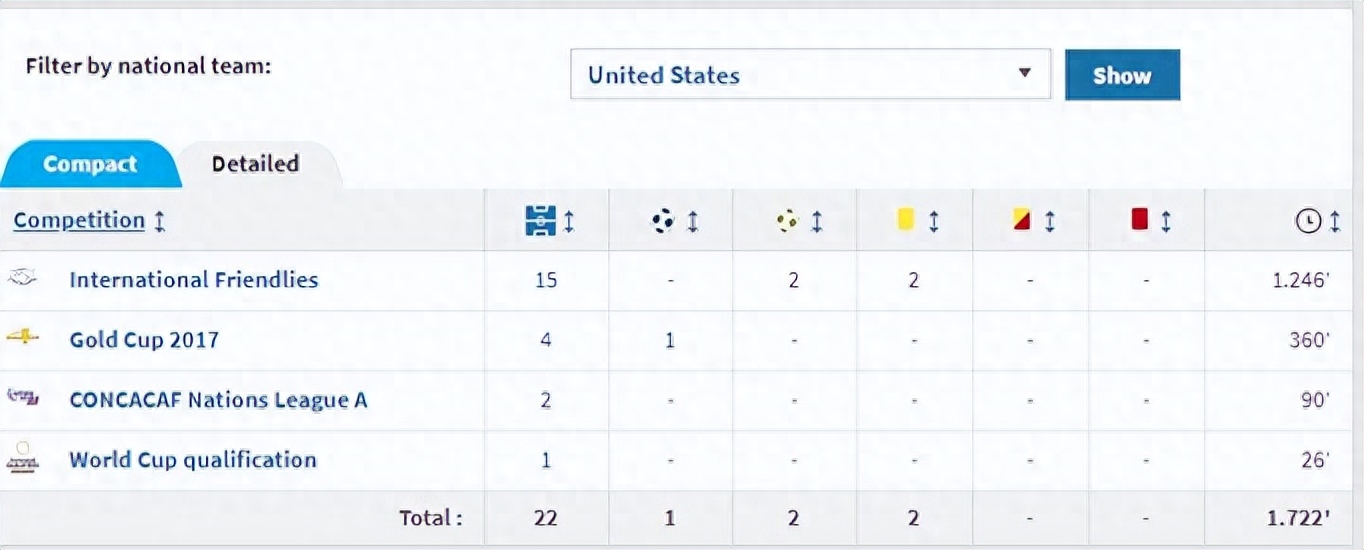The image size is (1364, 550).
Task: Open the Gold Cup 2017 link
Action: click(x=144, y=340)
